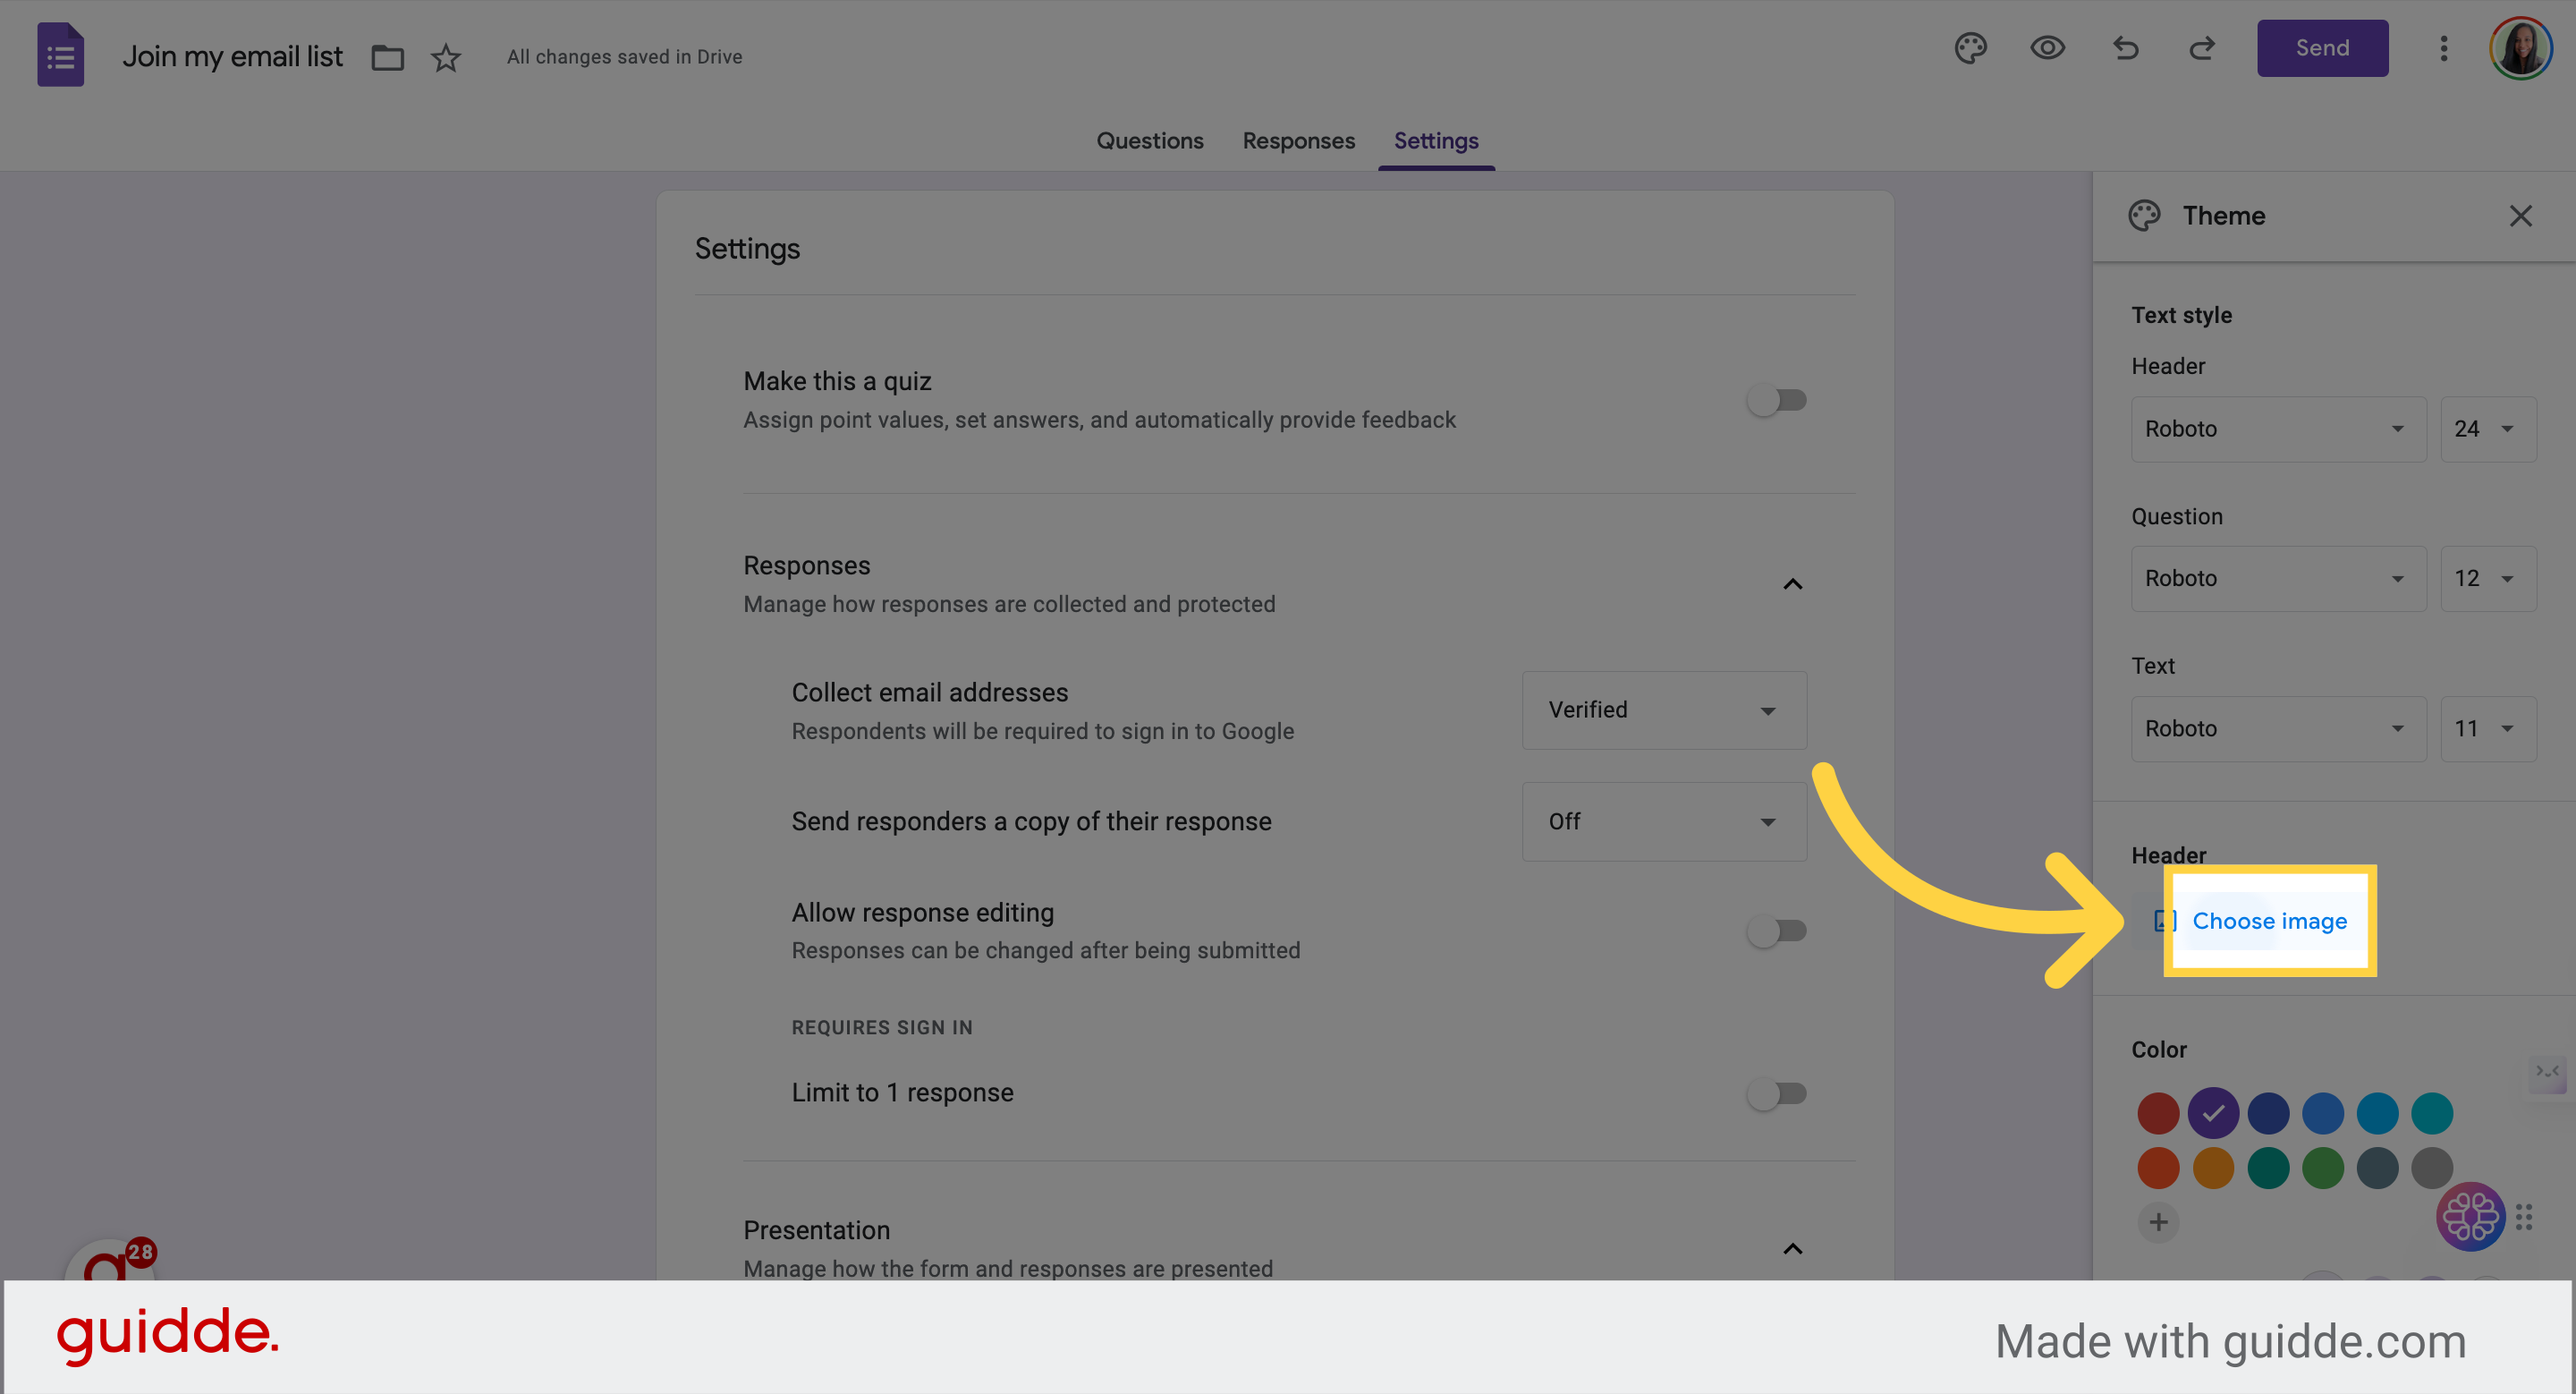This screenshot has height=1394, width=2576.
Task: Click the Theme panel palette icon
Action: pyautogui.click(x=2144, y=216)
